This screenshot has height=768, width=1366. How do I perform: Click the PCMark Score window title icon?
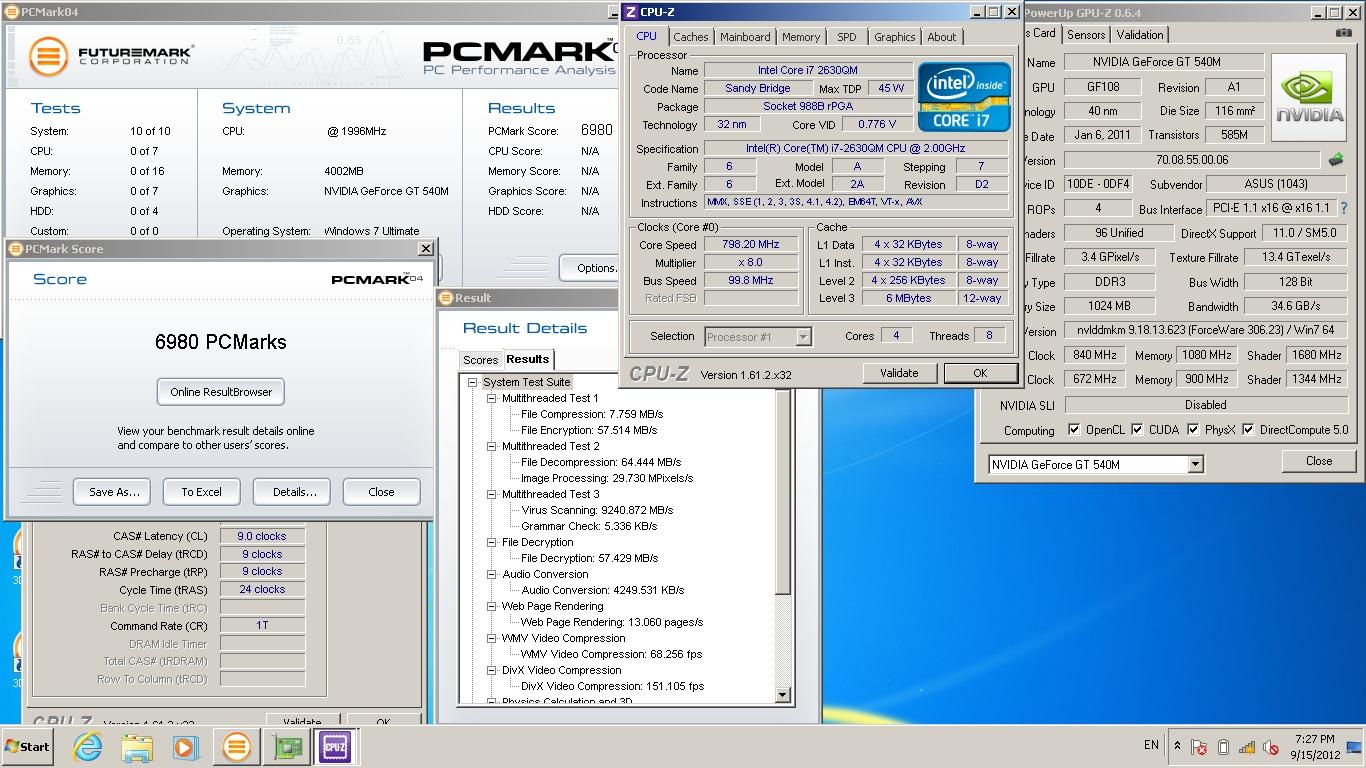tap(15, 249)
